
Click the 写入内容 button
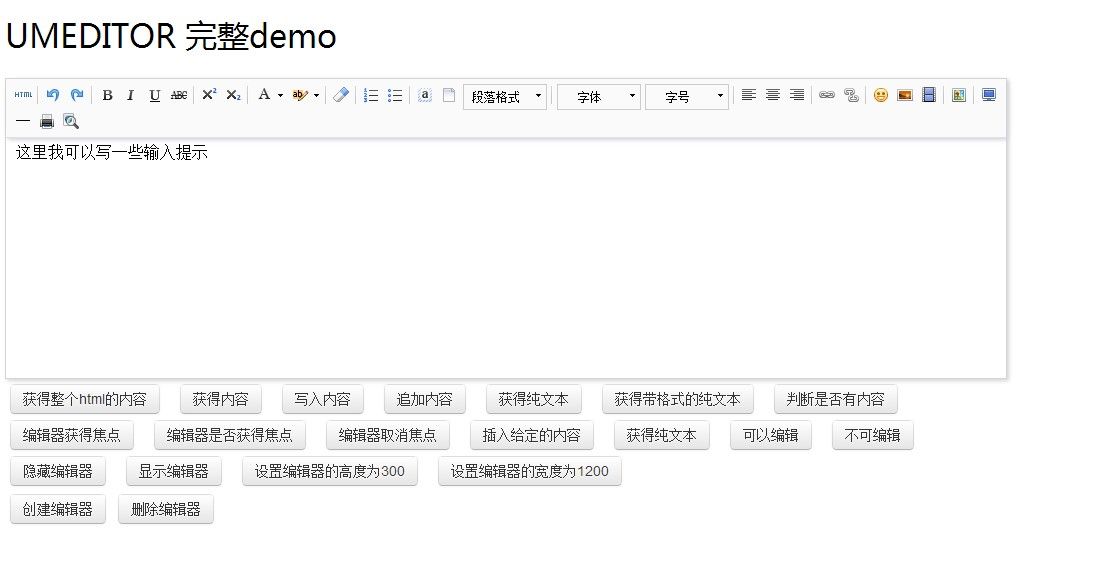click(x=322, y=399)
